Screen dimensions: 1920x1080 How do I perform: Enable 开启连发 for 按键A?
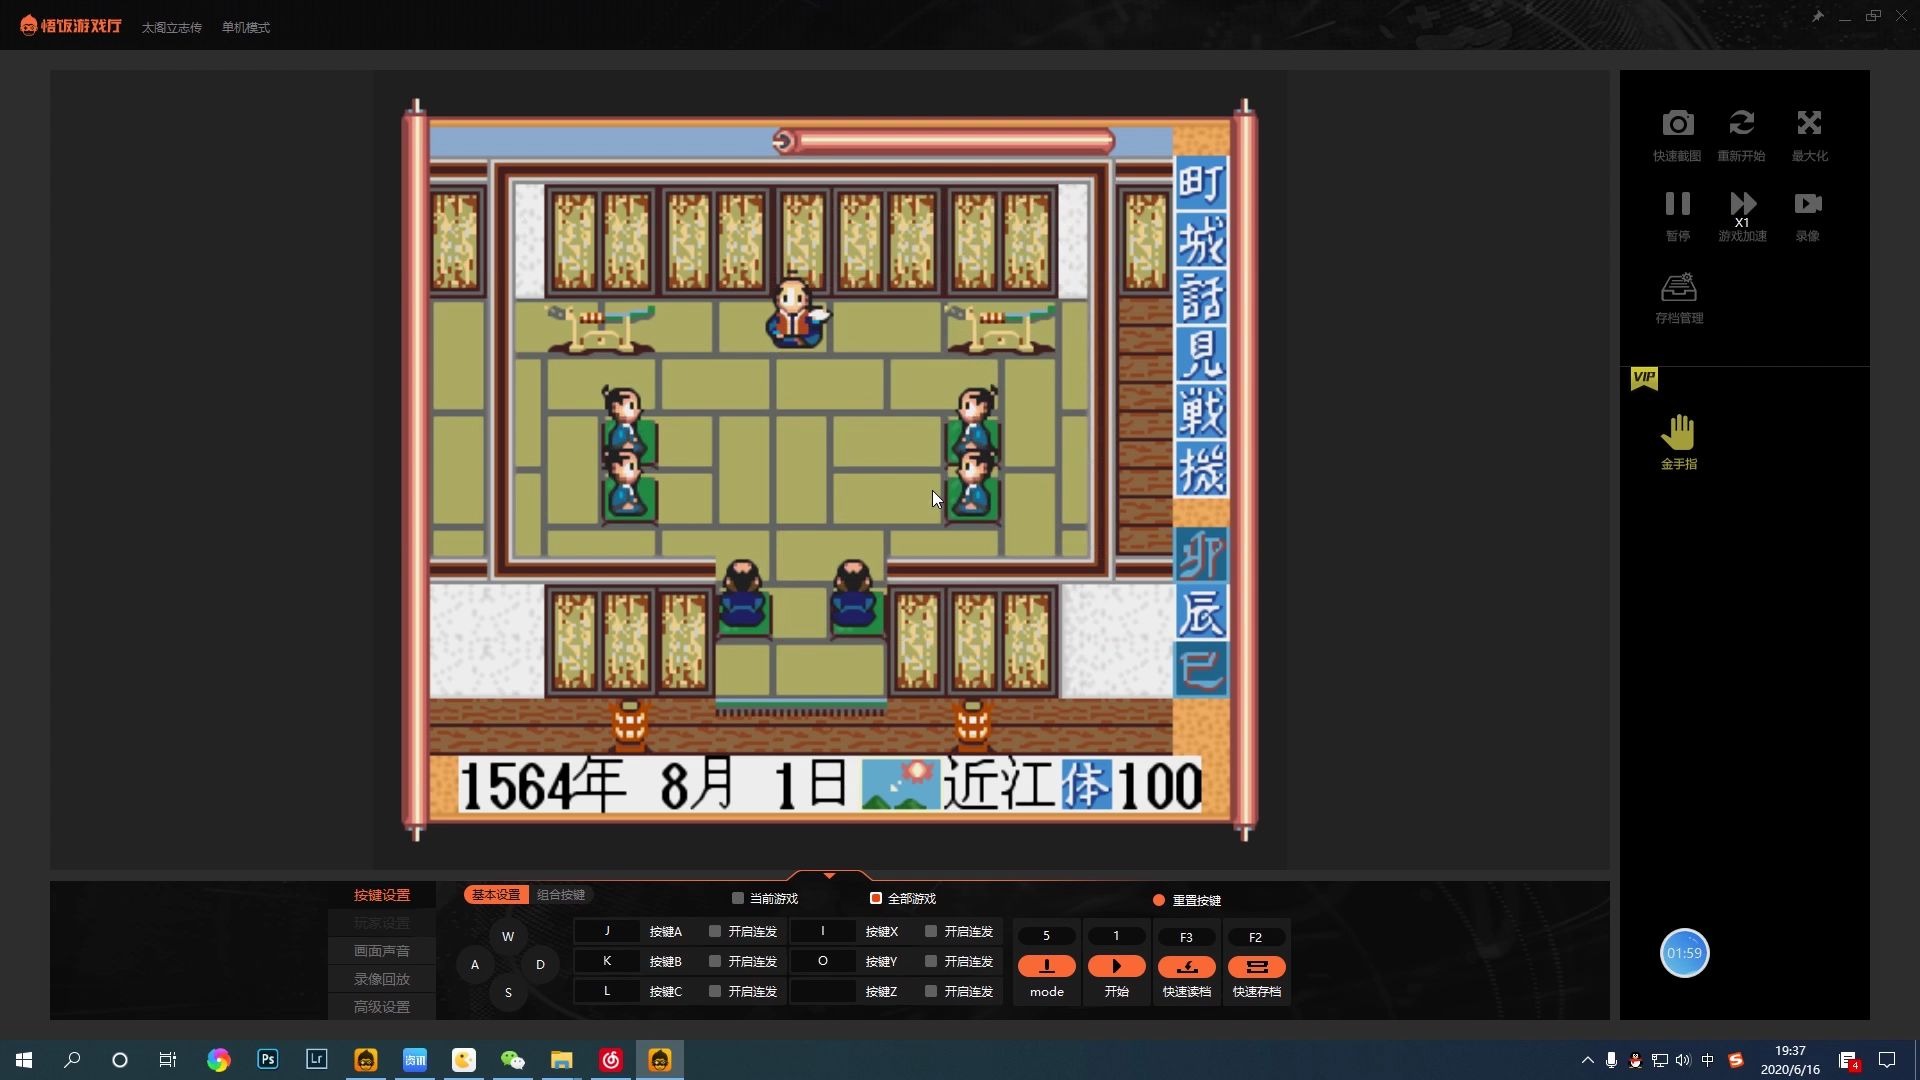715,932
